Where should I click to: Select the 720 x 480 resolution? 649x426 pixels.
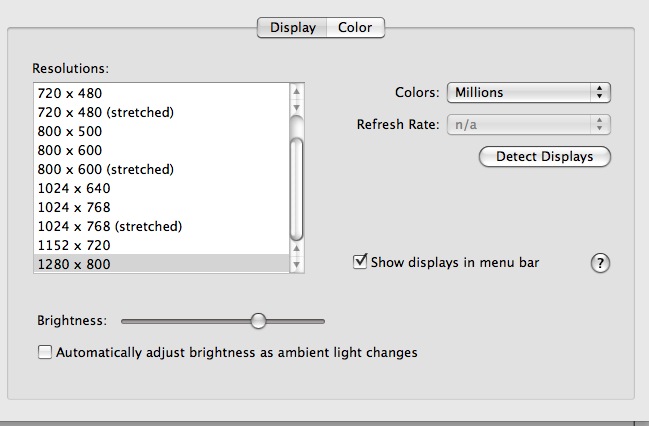162,93
